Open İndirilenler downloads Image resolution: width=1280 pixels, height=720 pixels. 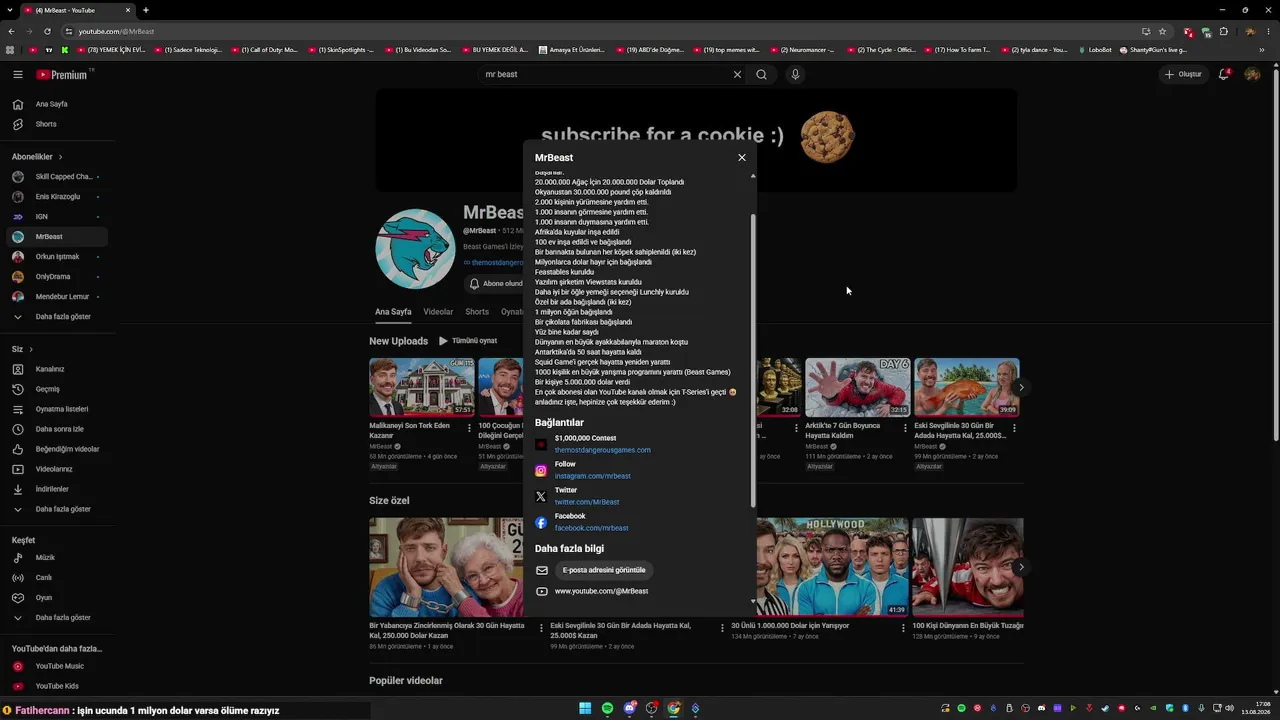[x=54, y=489]
